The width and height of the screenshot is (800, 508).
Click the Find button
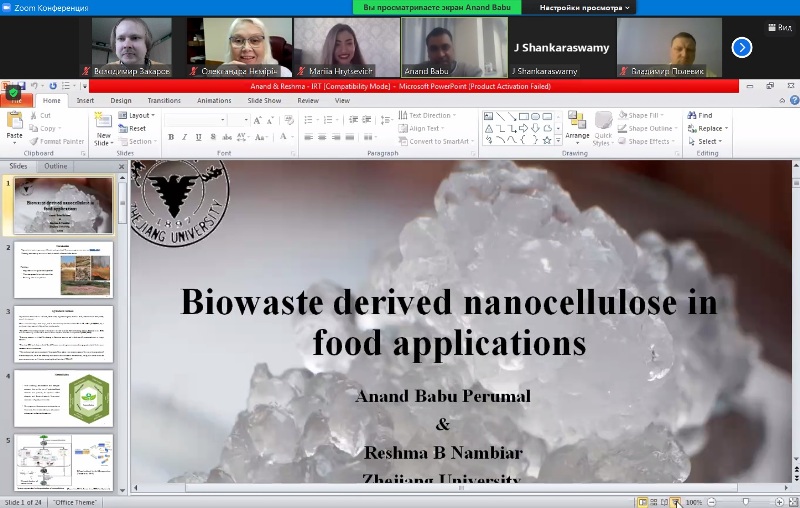[700, 115]
